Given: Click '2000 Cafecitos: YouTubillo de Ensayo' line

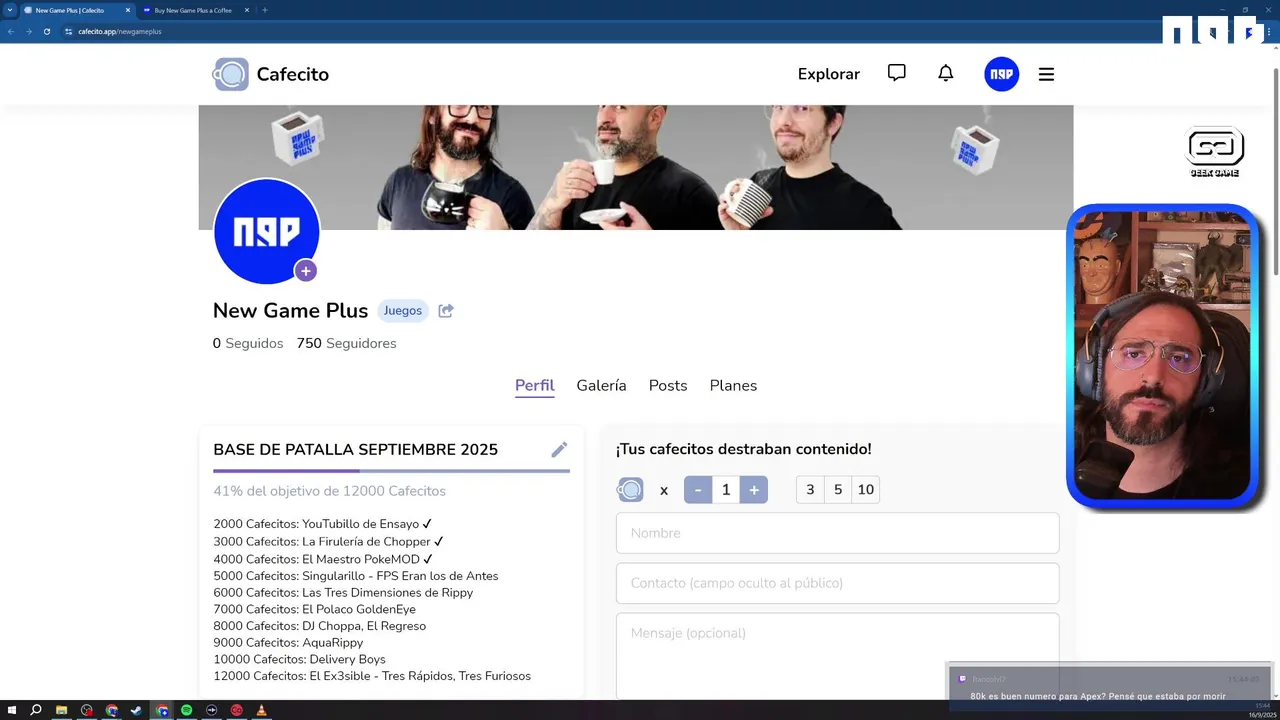Looking at the screenshot, I should (x=322, y=524).
